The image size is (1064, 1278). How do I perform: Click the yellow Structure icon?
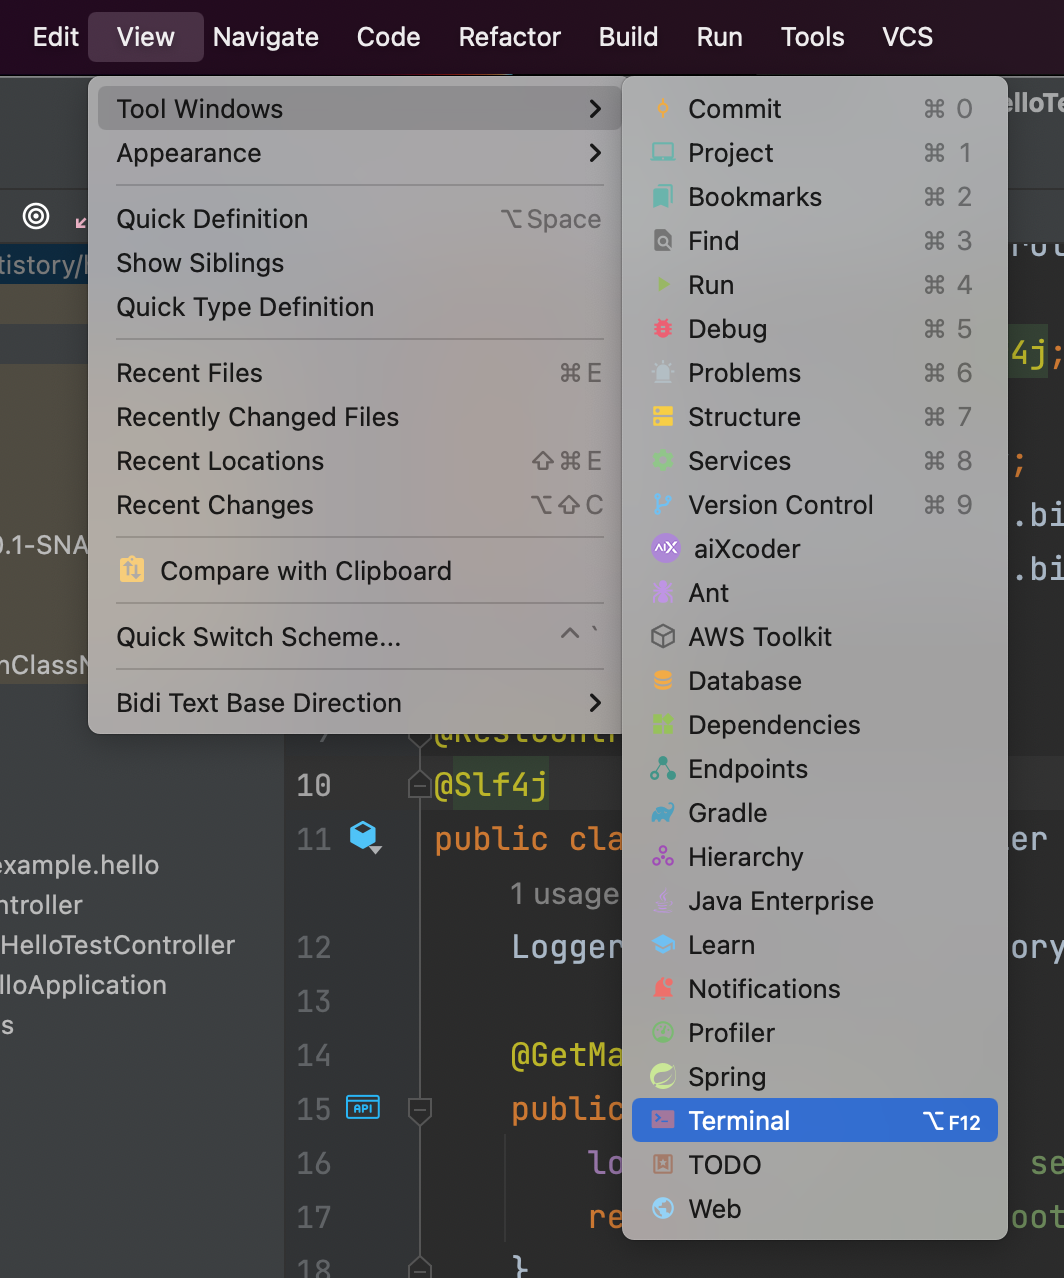point(662,416)
